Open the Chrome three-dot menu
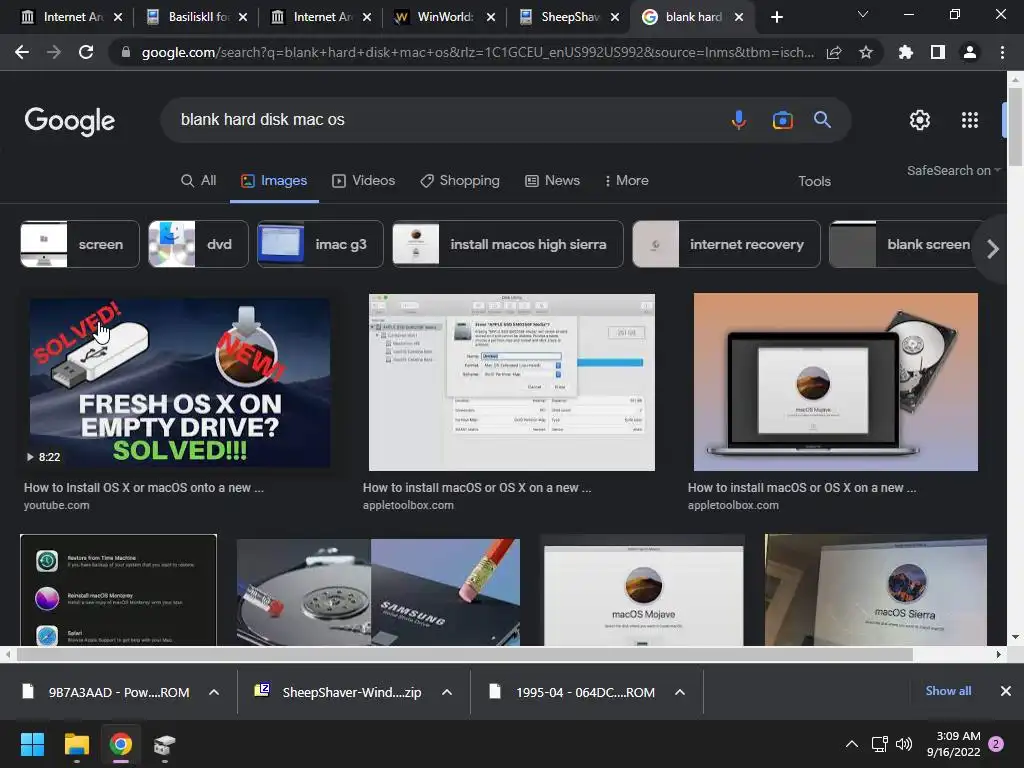Image resolution: width=1024 pixels, height=768 pixels. (1002, 52)
